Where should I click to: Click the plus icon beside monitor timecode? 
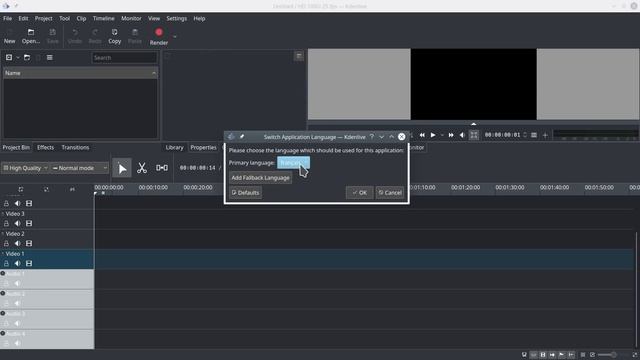click(x=545, y=135)
